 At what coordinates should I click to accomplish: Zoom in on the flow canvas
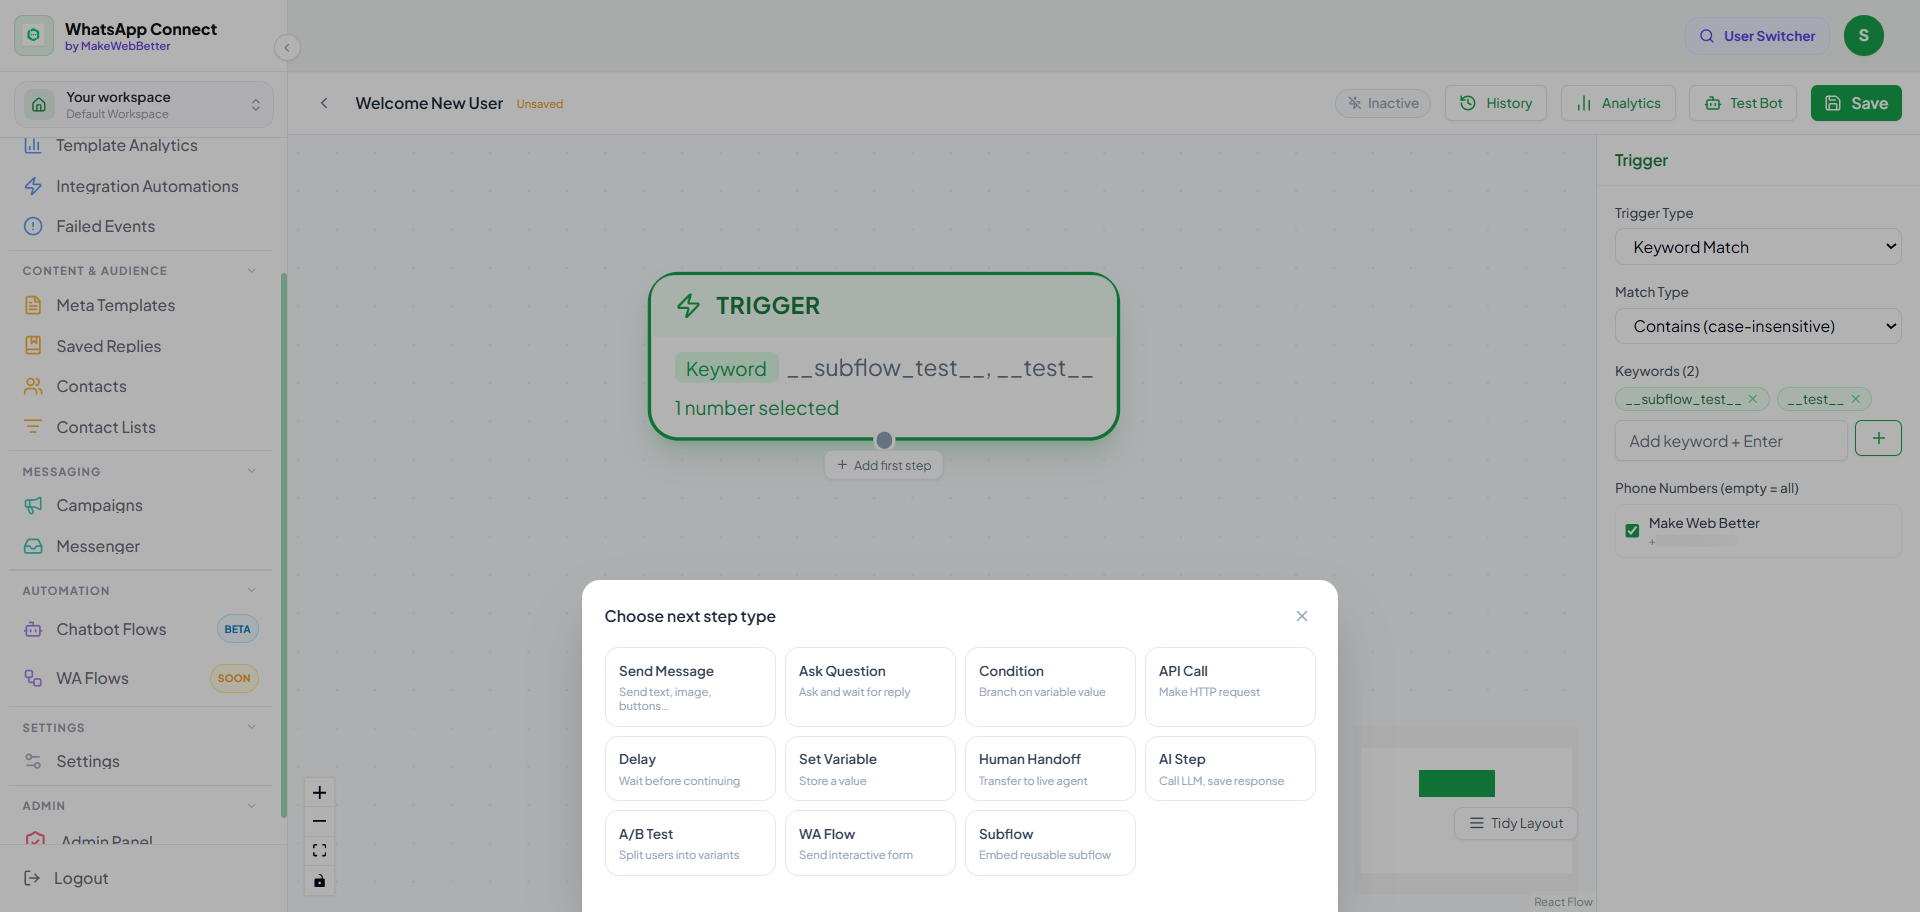pyautogui.click(x=319, y=793)
